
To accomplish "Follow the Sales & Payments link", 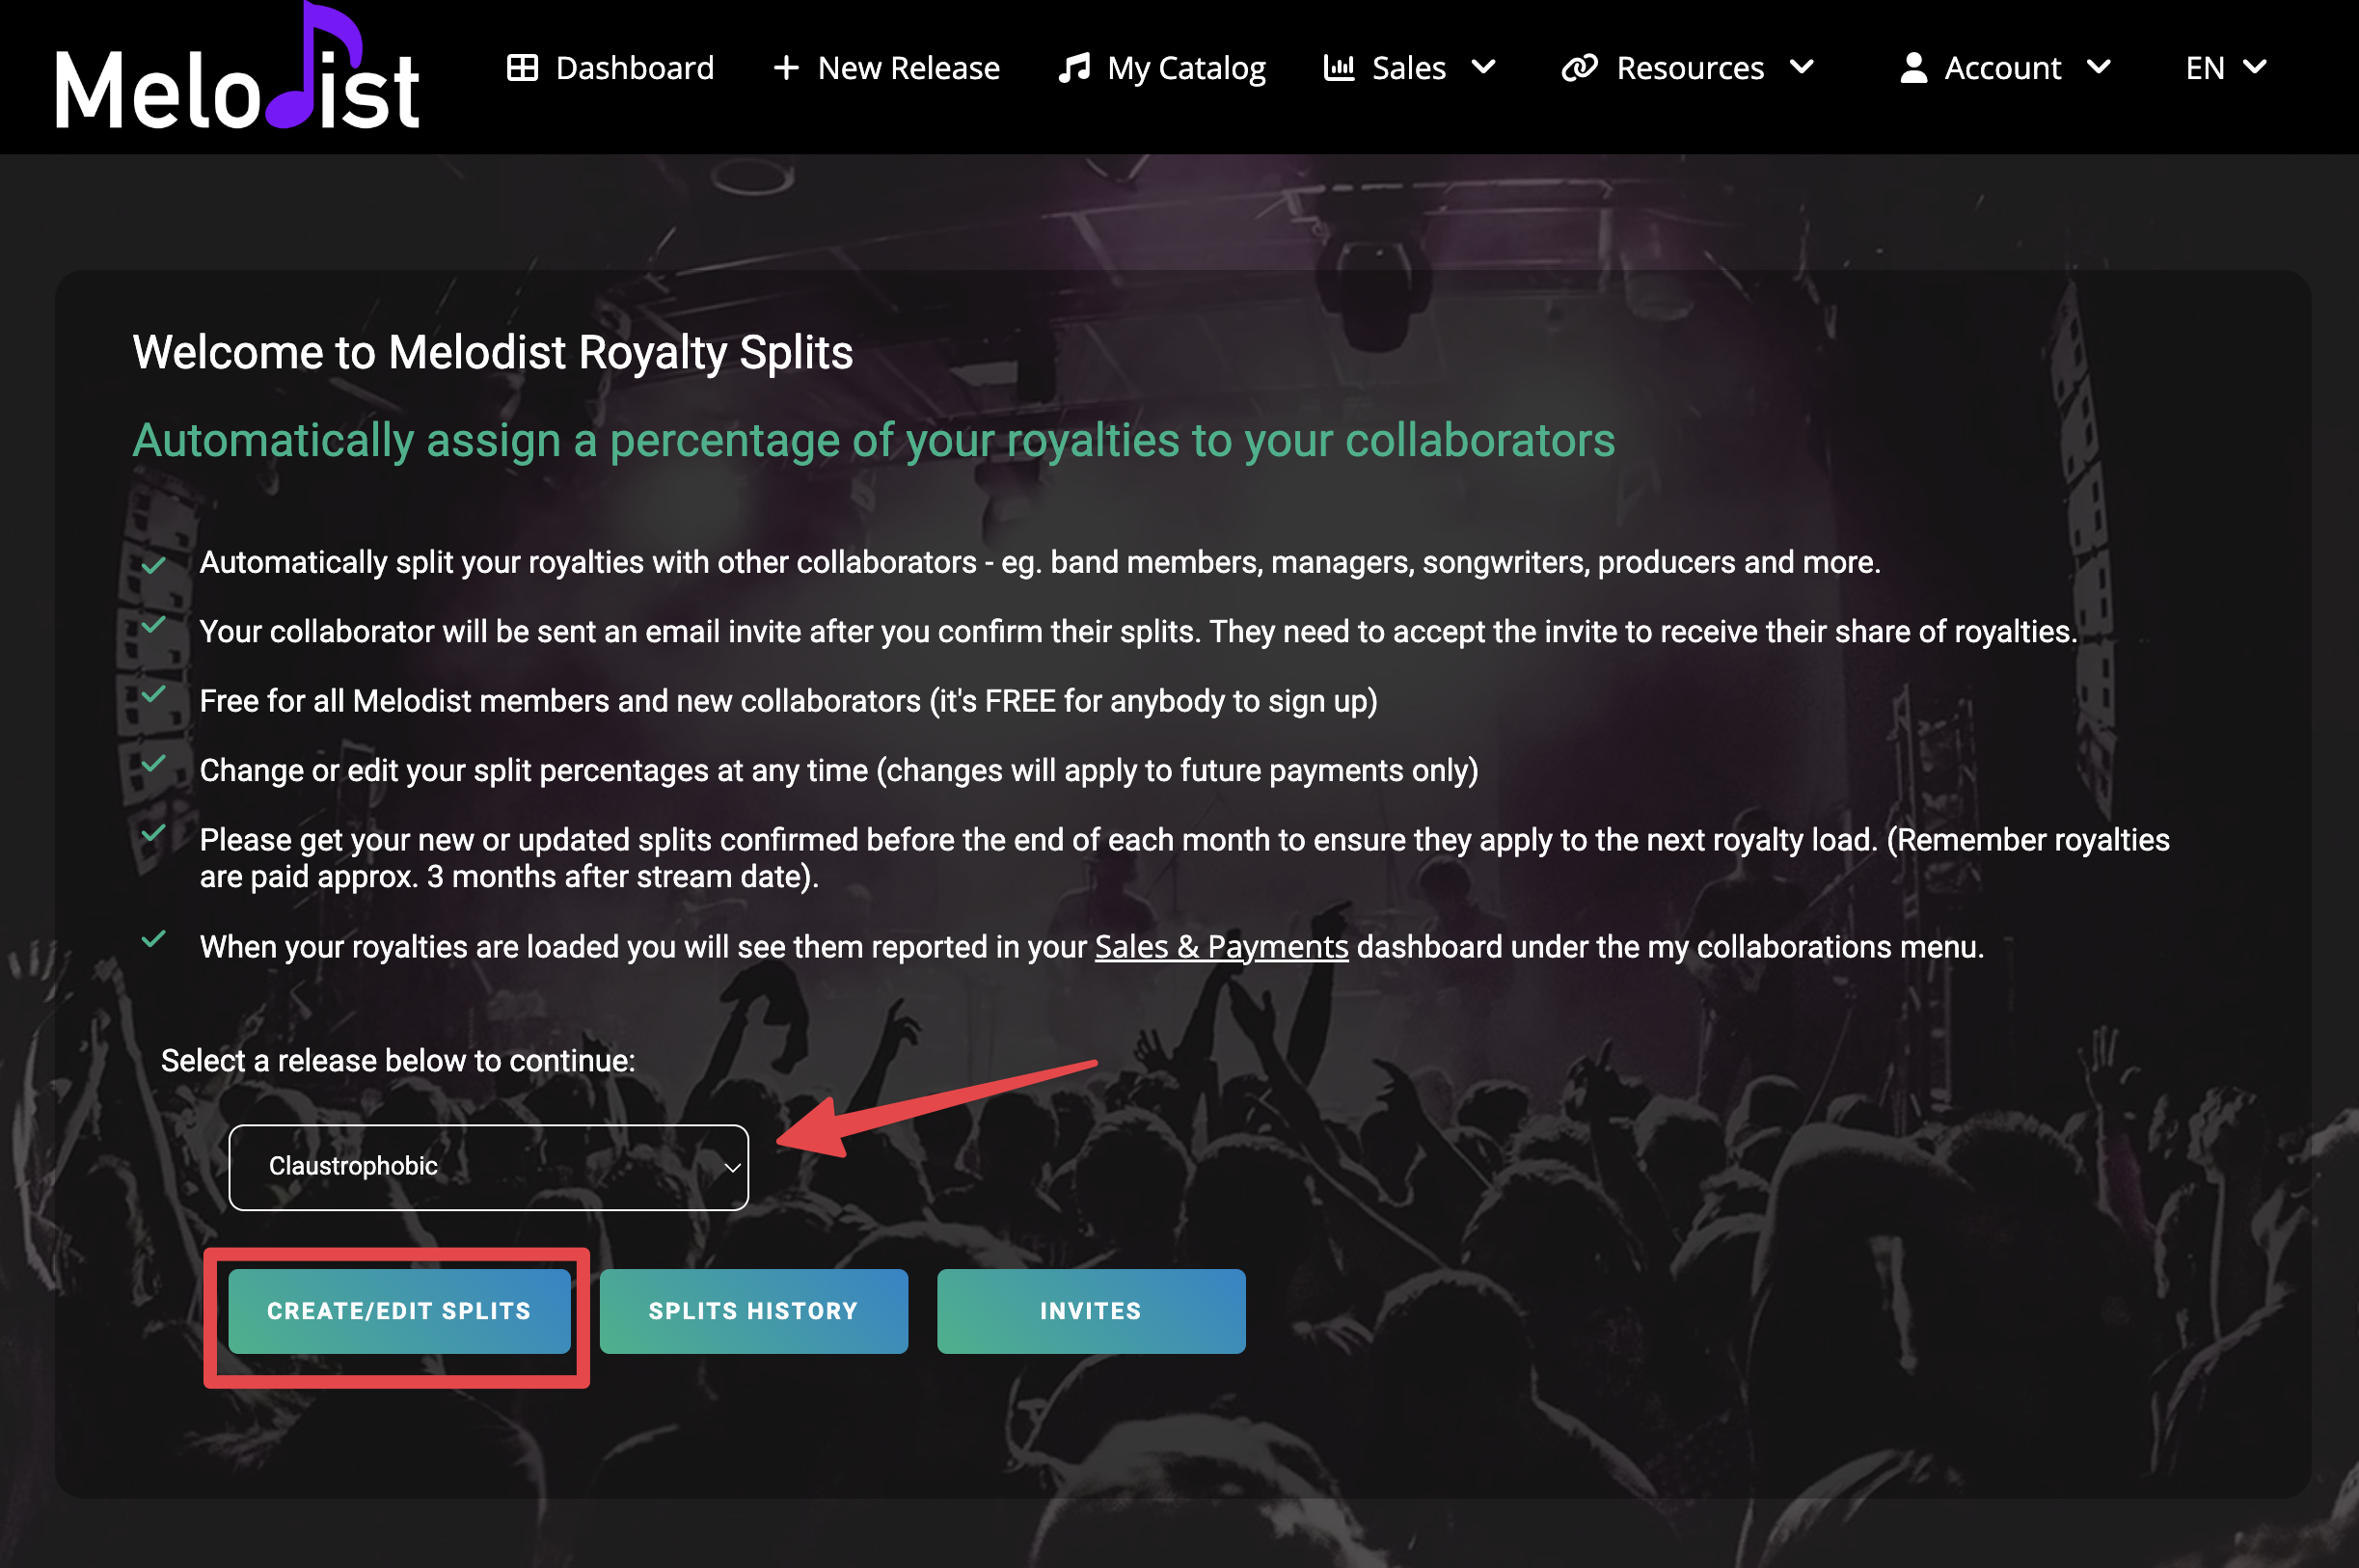I will pyautogui.click(x=1221, y=947).
